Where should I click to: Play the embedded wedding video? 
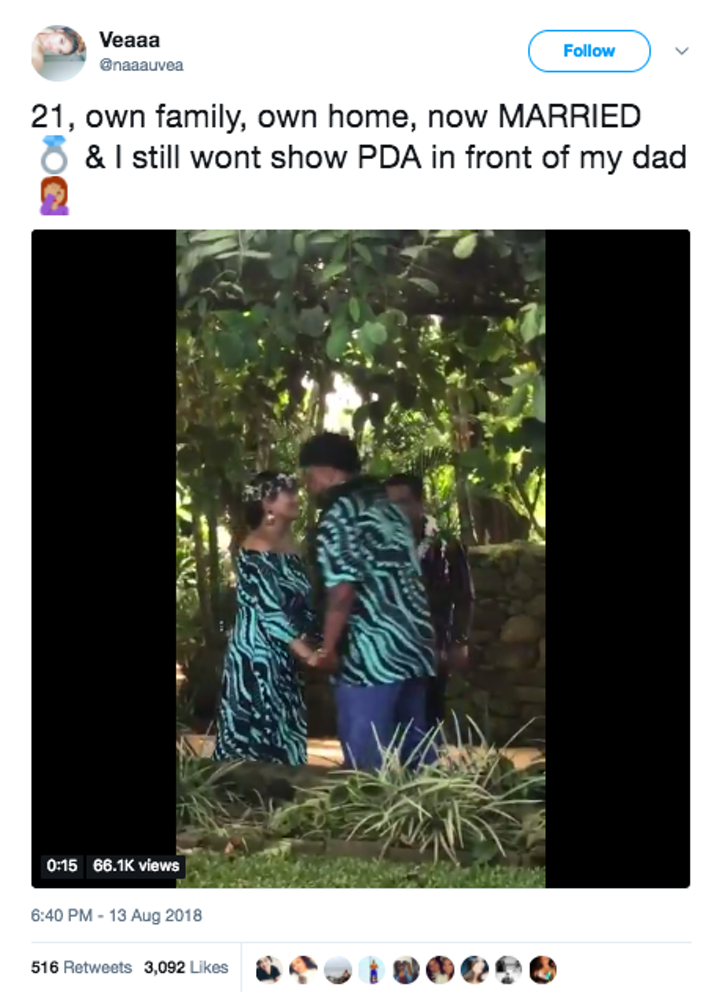tap(361, 559)
